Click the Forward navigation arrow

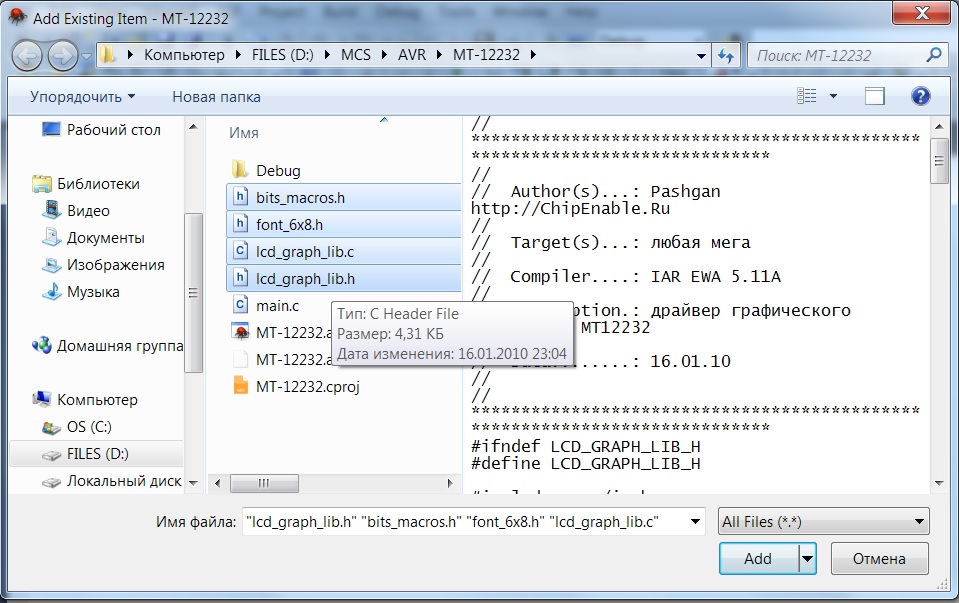click(x=62, y=55)
